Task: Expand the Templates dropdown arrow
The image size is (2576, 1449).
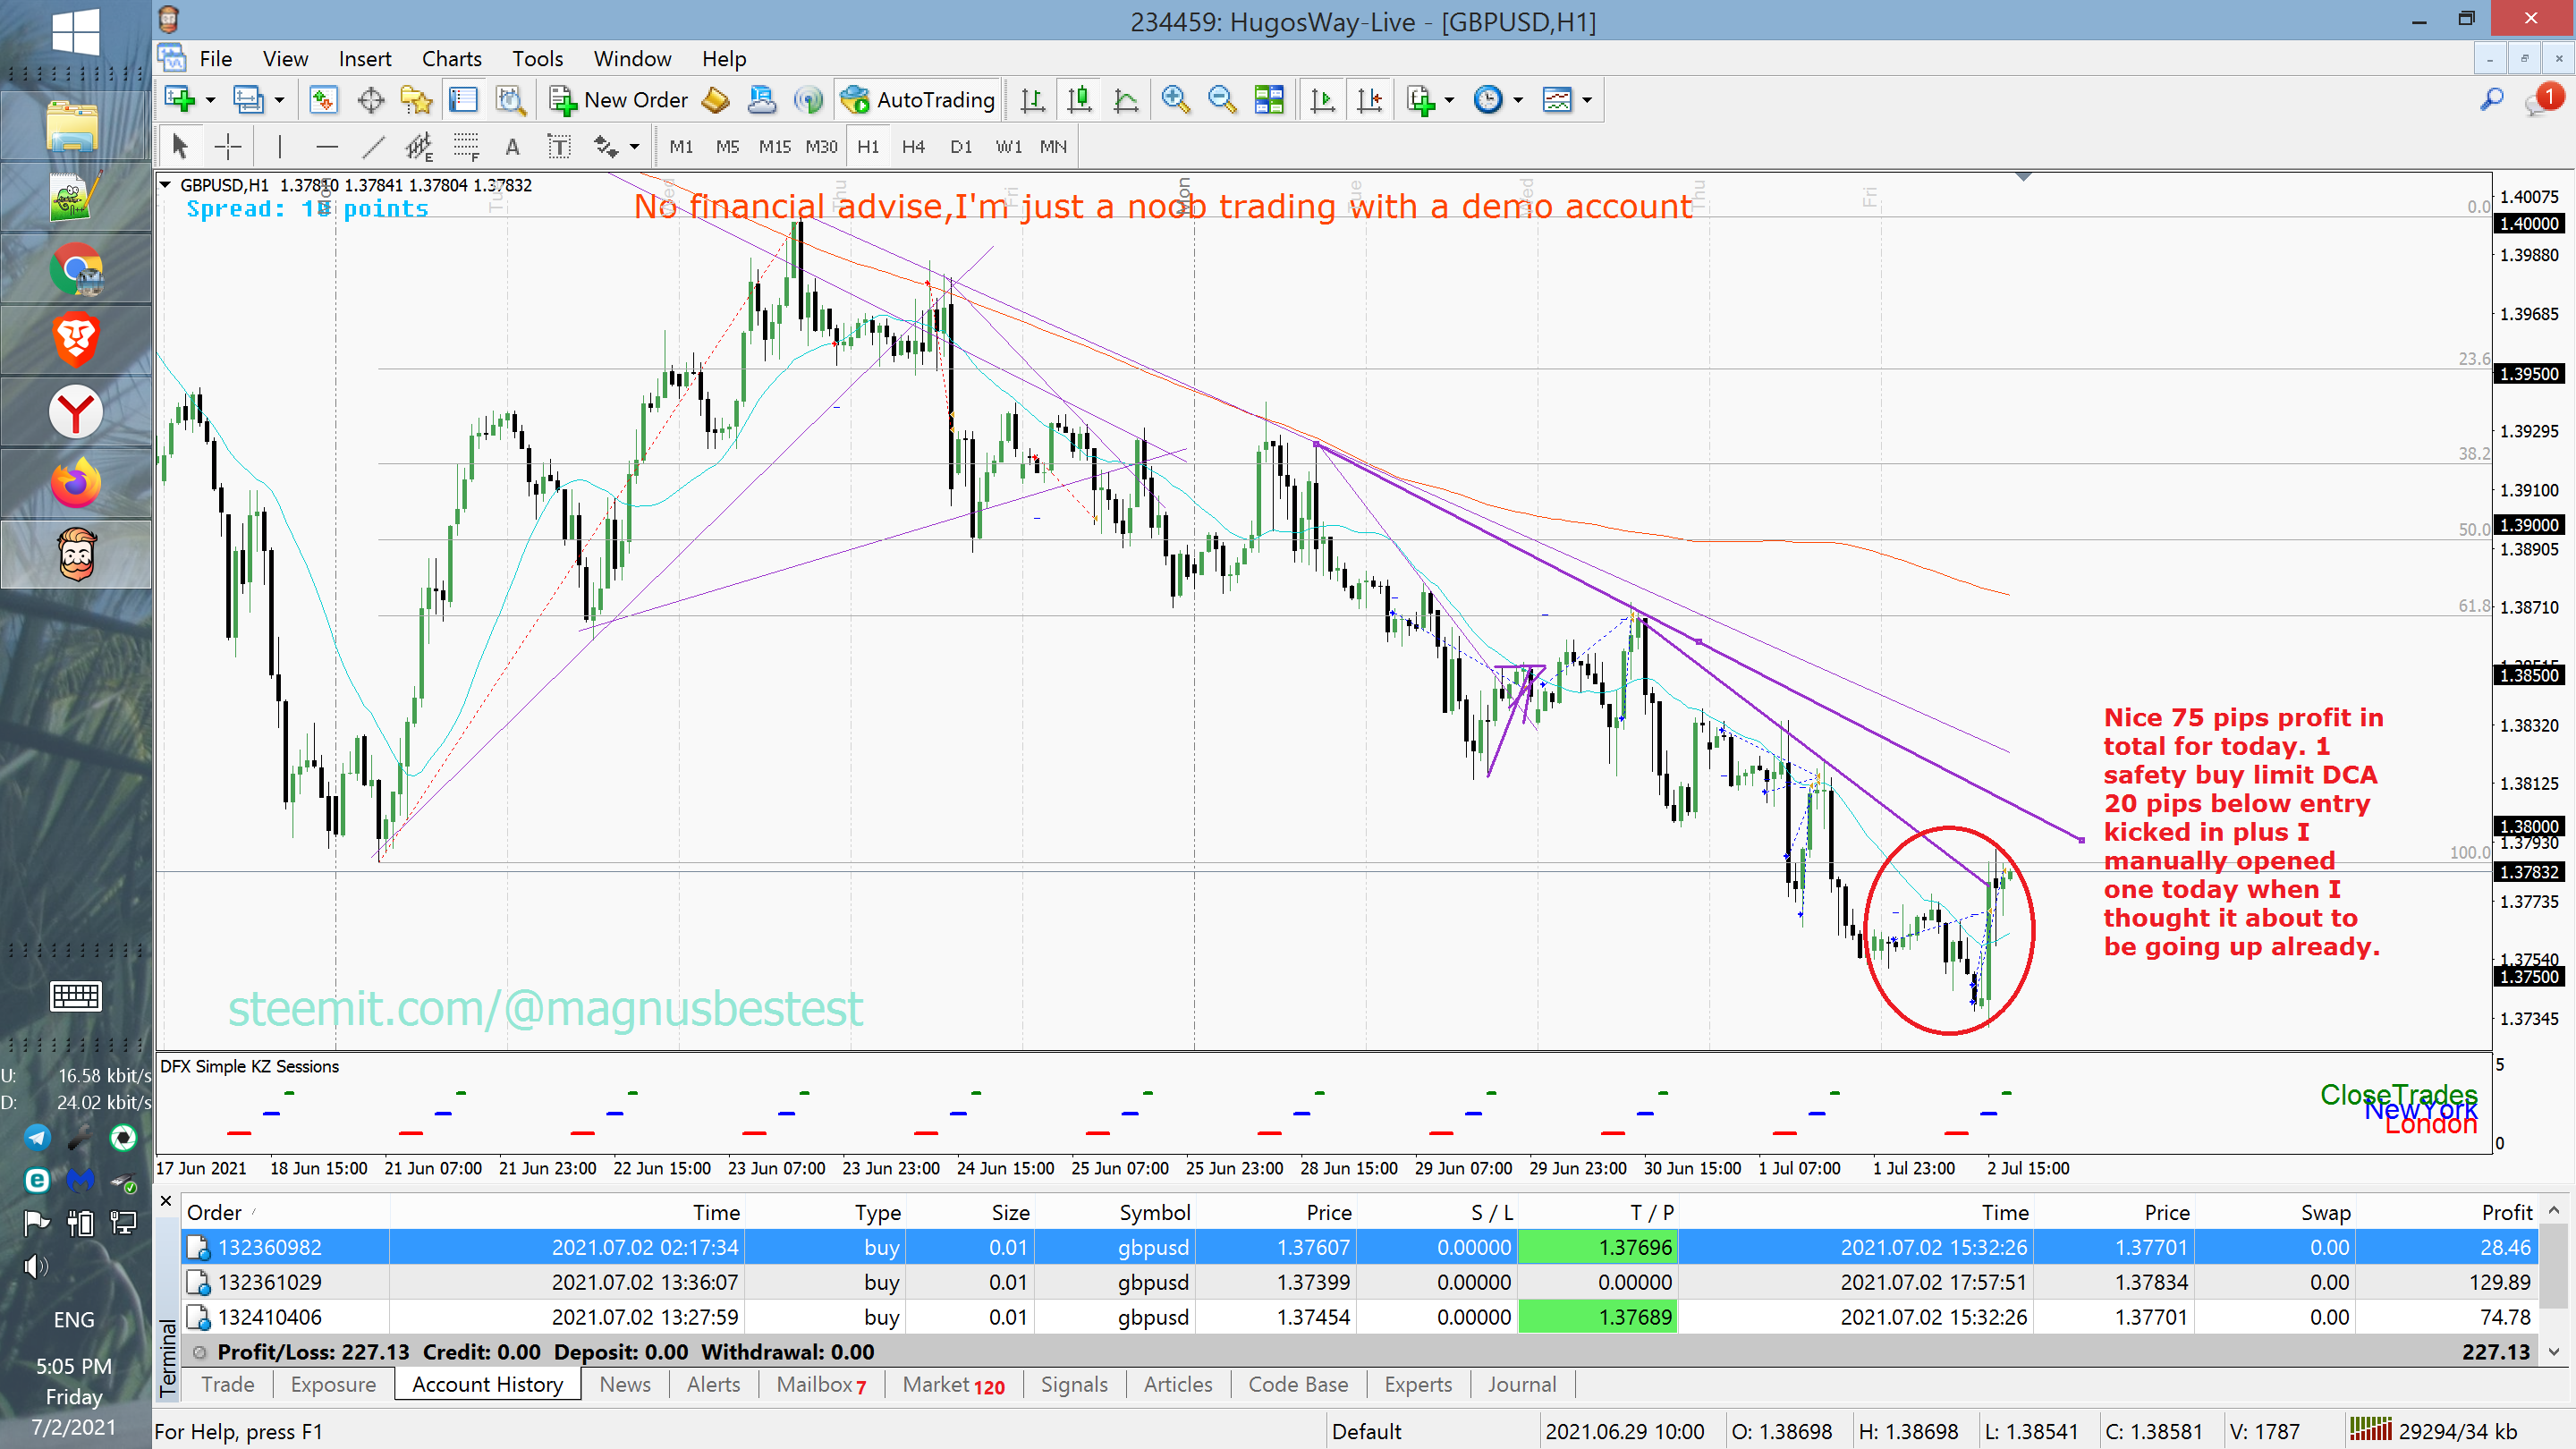Action: [1587, 100]
